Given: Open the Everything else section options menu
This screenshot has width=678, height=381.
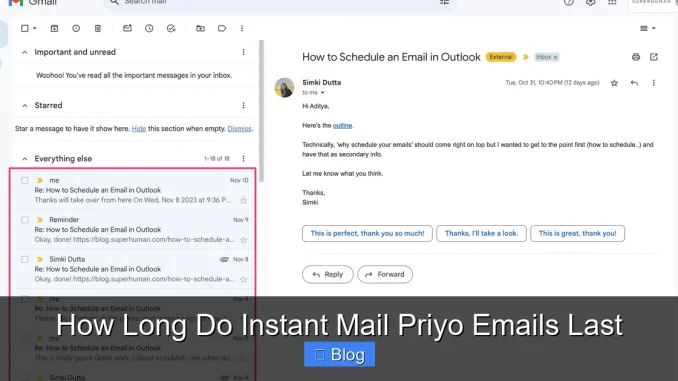Looking at the screenshot, I should (x=243, y=159).
